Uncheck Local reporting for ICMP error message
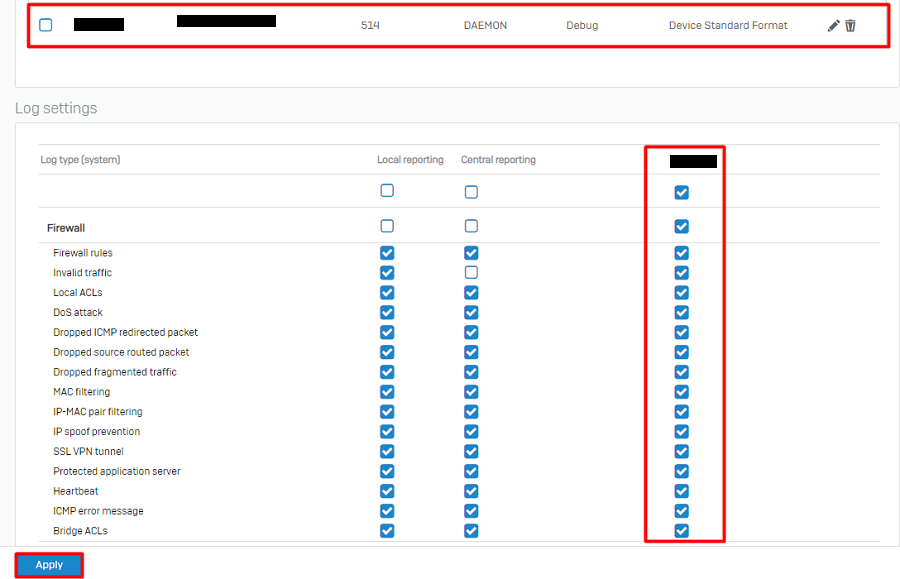This screenshot has height=579, width=900. click(x=387, y=511)
